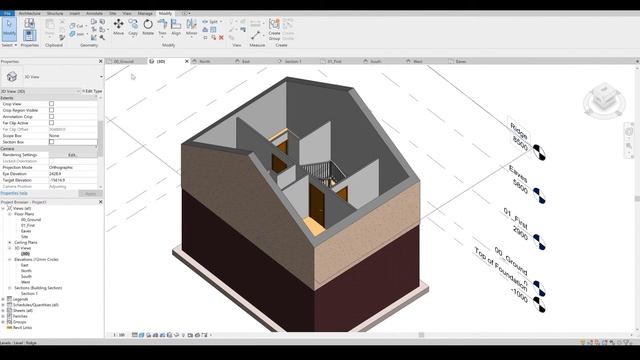Click the Detail Level icon in view control bar
640x360 pixels.
click(x=134, y=335)
